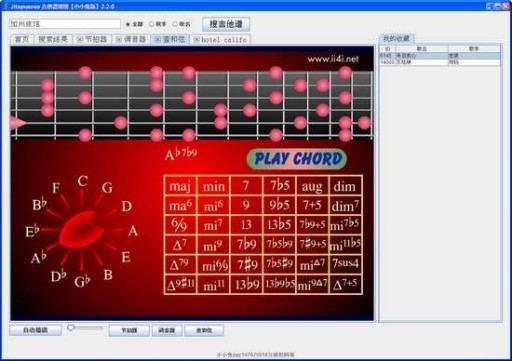Image resolution: width=512 pixels, height=361 pixels.
Task: Click the ID column header in favorites
Action: 388,49
